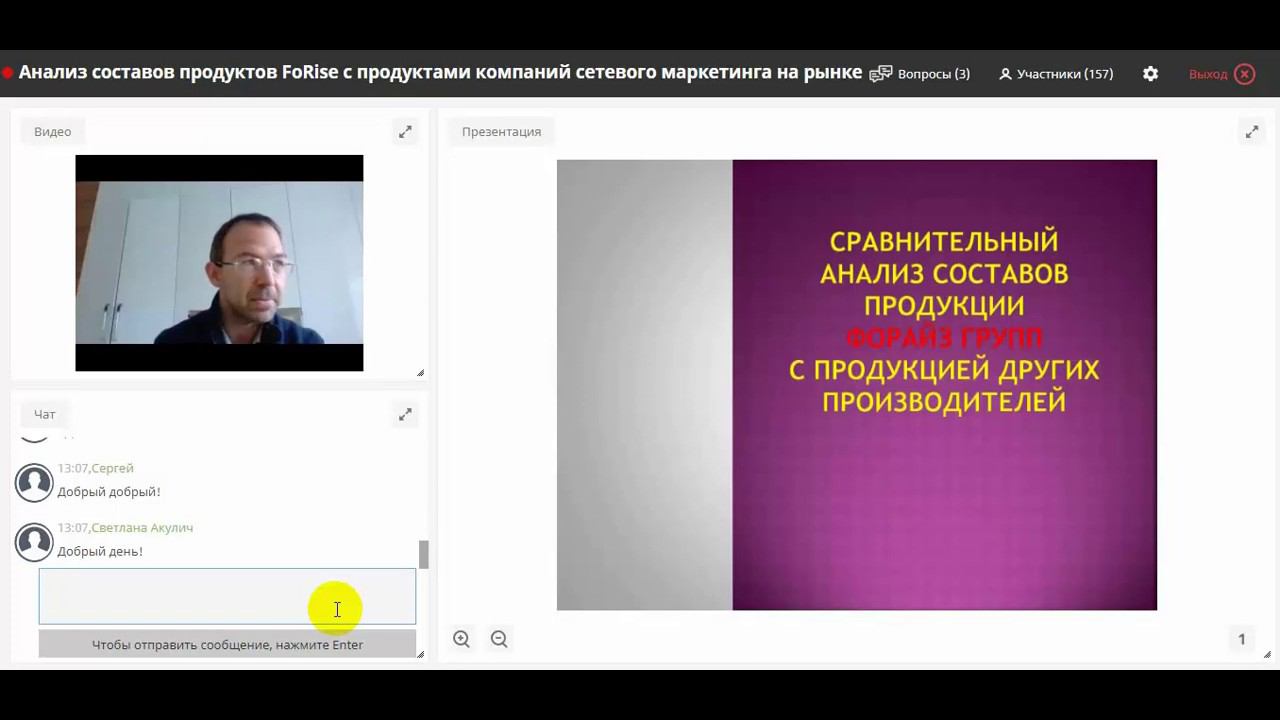Click the red recording indicator dot
Image resolution: width=1280 pixels, height=720 pixels.
(7, 73)
